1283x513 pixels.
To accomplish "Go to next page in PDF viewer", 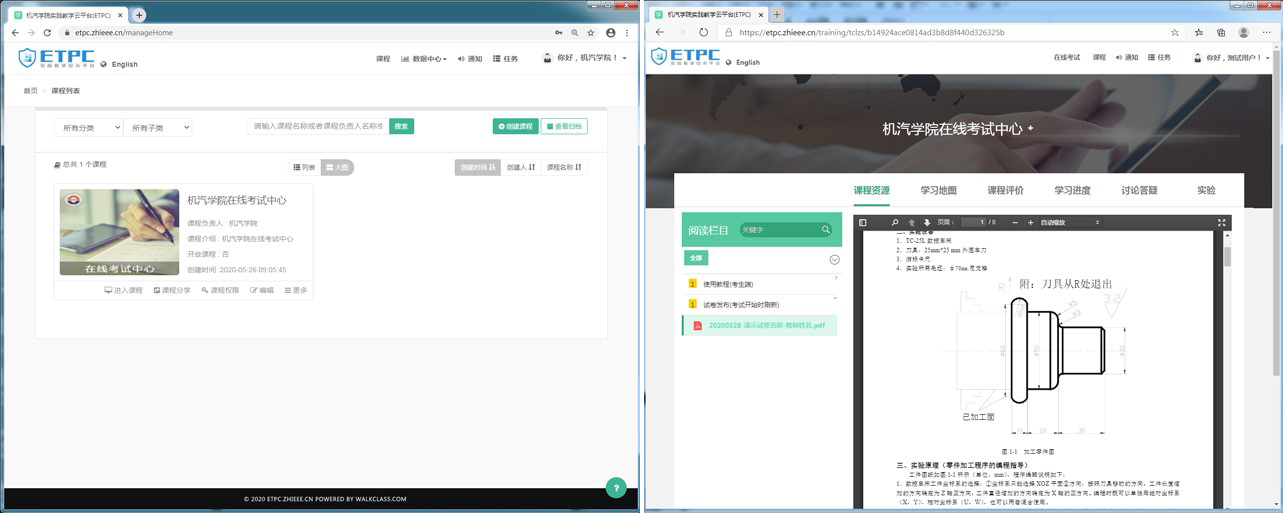I will click(927, 222).
